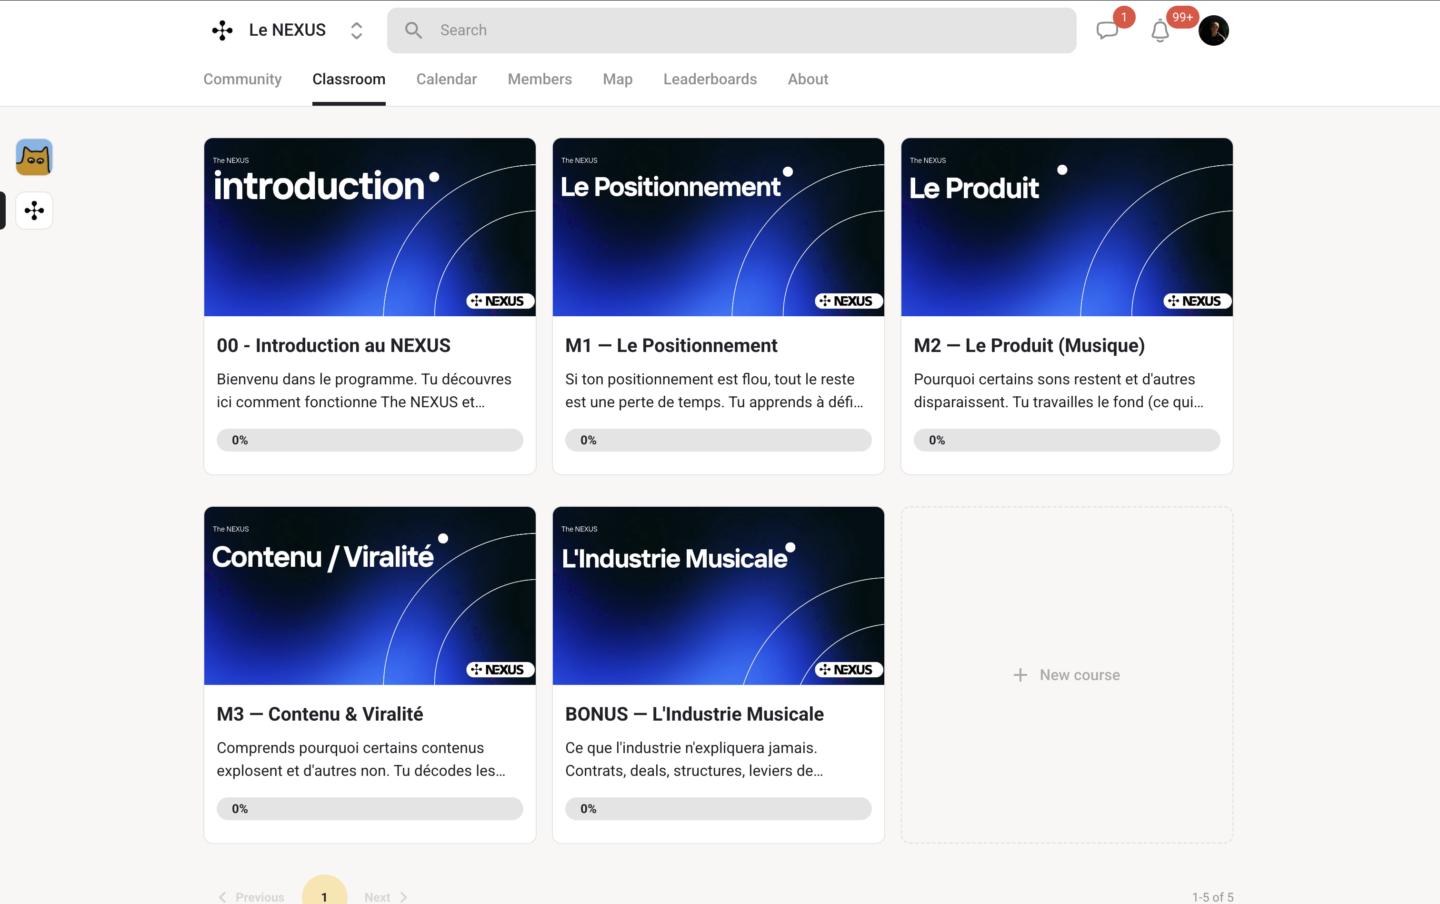Open the chat messages icon
The image size is (1440, 904).
(x=1107, y=30)
